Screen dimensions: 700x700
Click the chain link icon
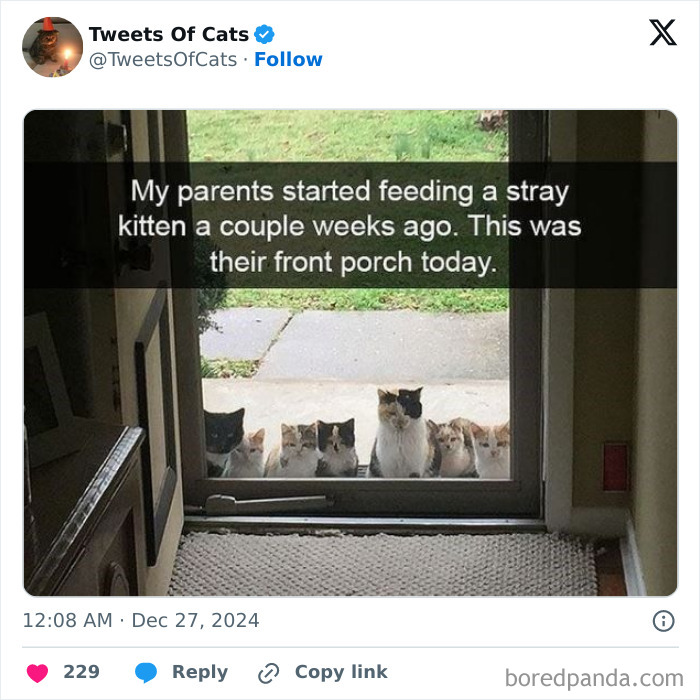[x=268, y=673]
